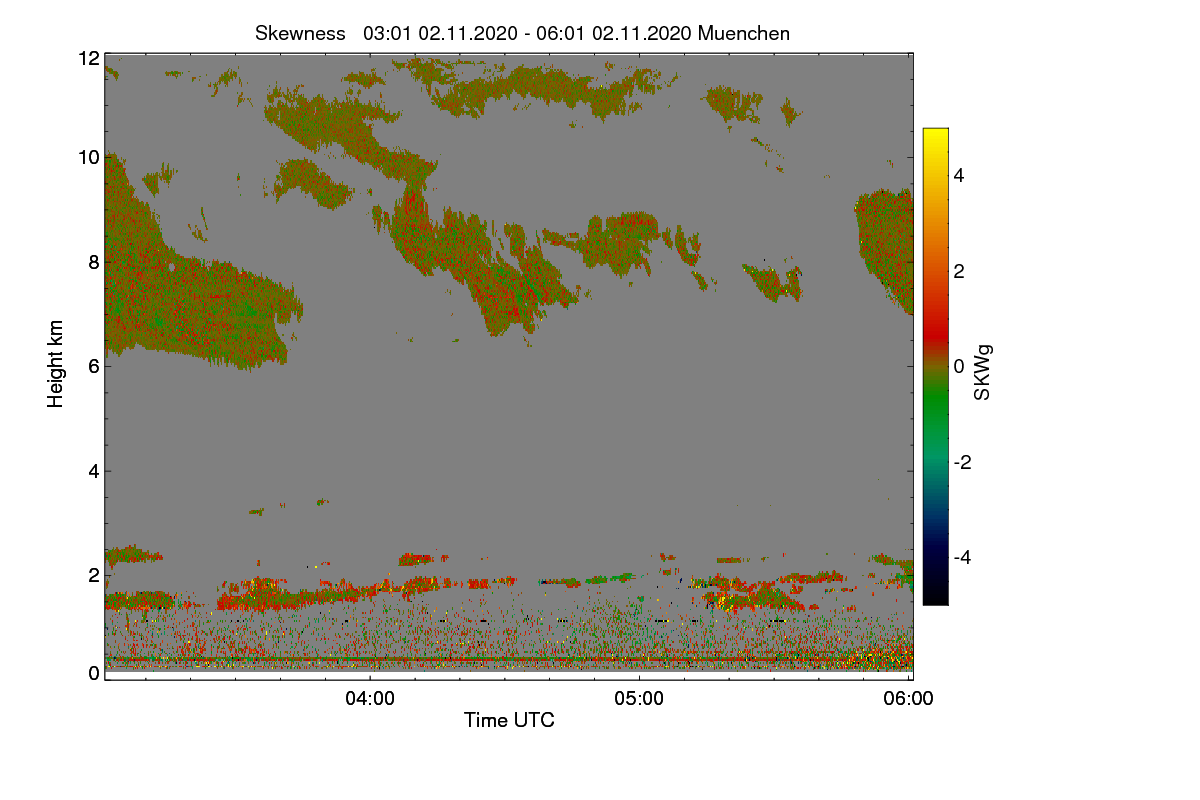Click the colorbar tick label 0
The image size is (1200, 800).
[x=959, y=366]
